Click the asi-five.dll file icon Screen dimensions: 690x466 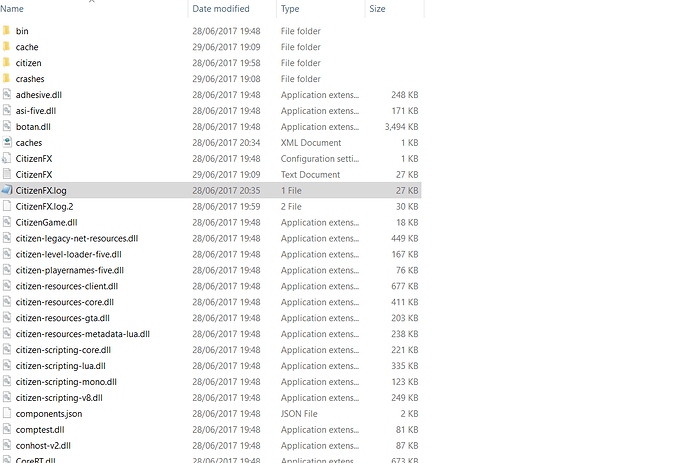(x=7, y=110)
